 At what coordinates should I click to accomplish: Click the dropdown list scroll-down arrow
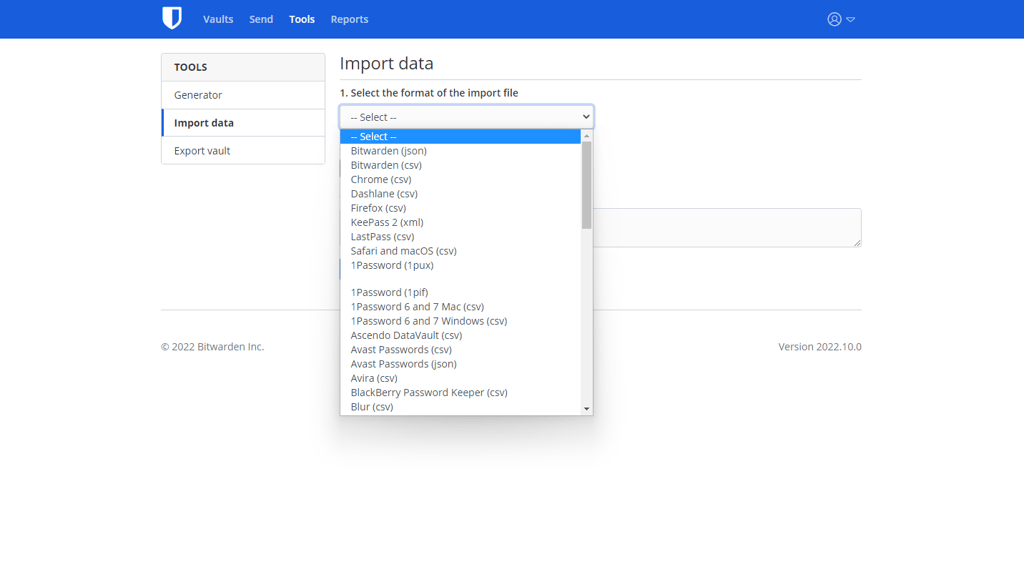tap(586, 409)
